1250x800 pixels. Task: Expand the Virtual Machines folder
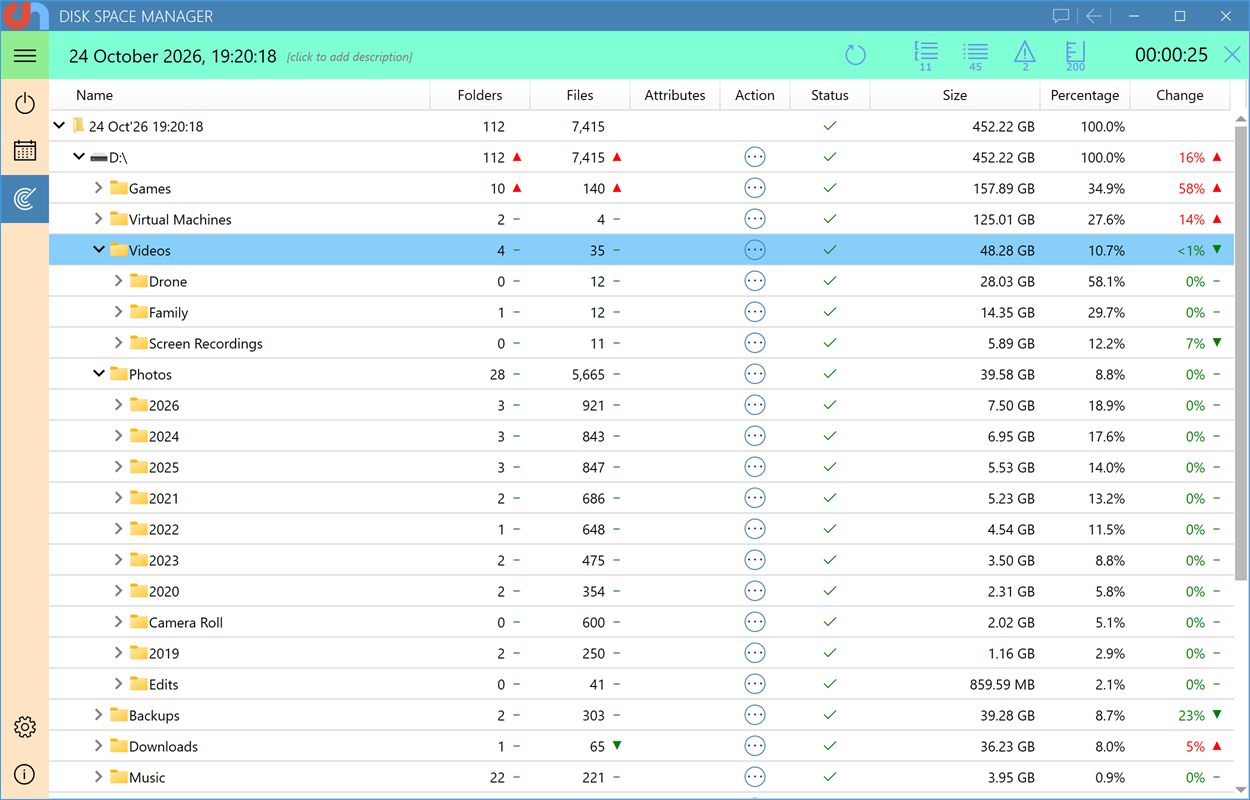(99, 219)
